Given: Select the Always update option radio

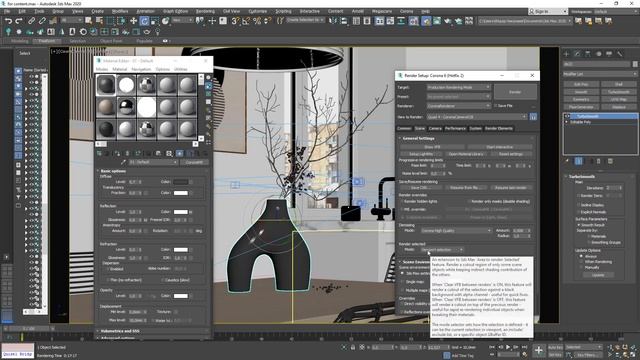Looking at the screenshot, I should pos(581,256).
